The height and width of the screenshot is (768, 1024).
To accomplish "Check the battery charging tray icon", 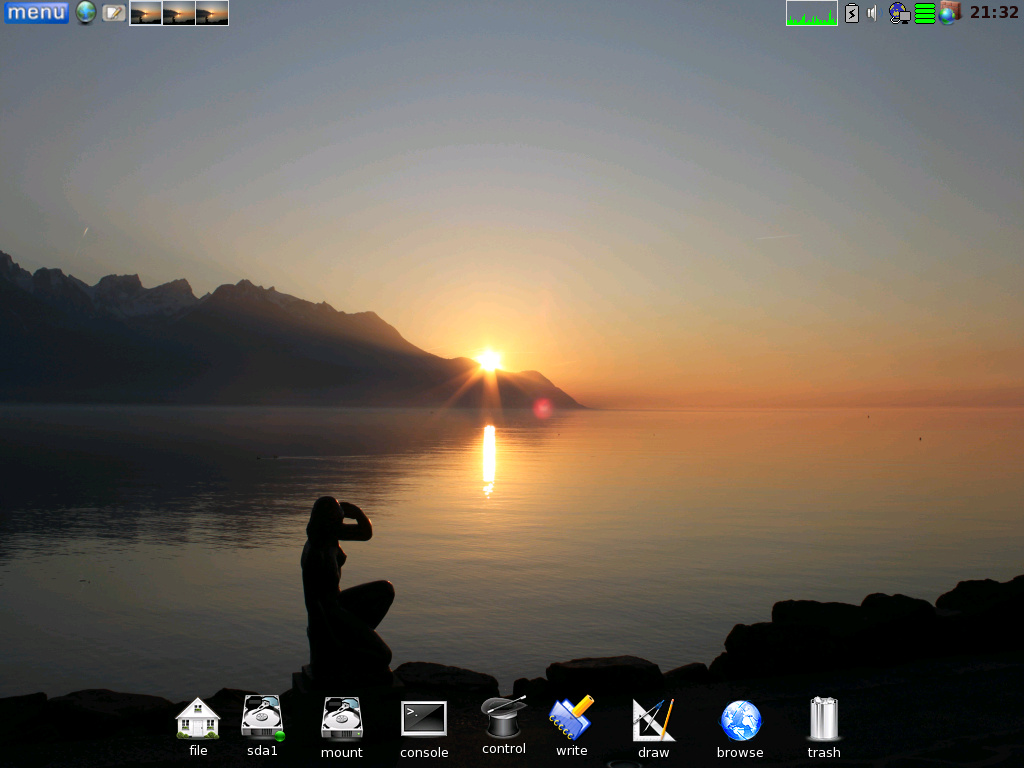I will click(x=852, y=13).
